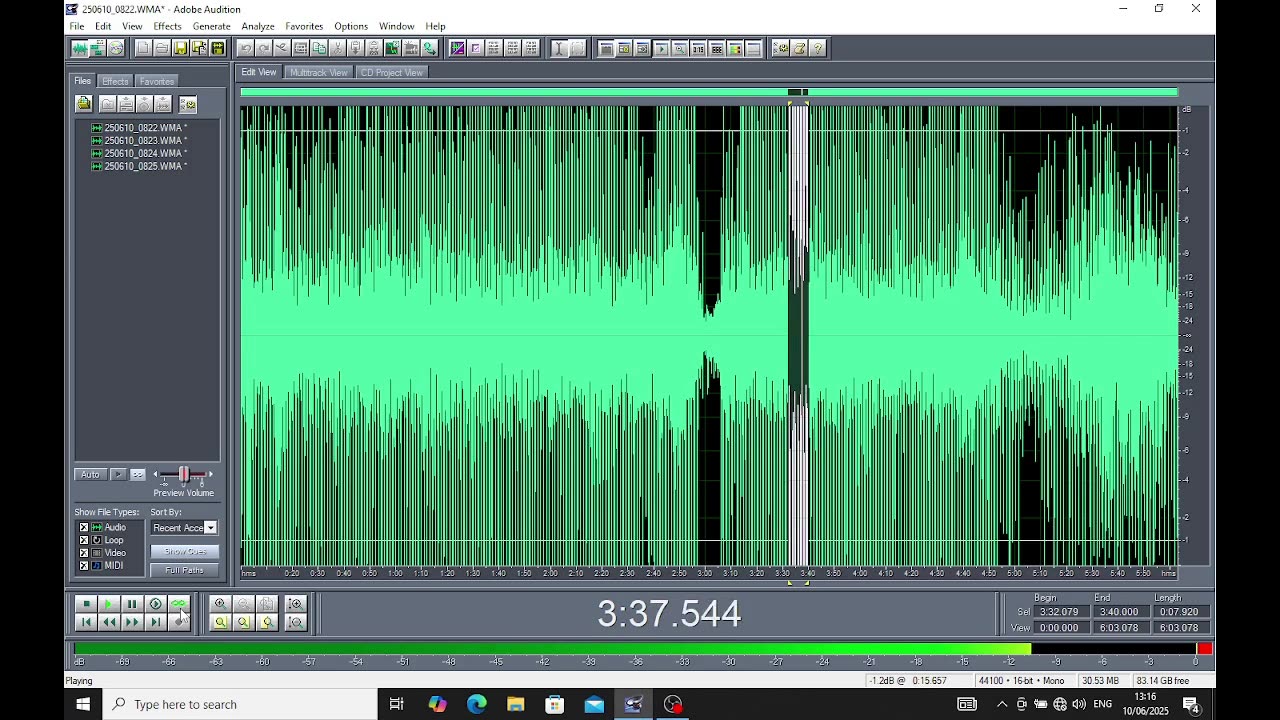Screen dimensions: 1280x720
Task: Open the Effects menu
Action: (x=168, y=26)
